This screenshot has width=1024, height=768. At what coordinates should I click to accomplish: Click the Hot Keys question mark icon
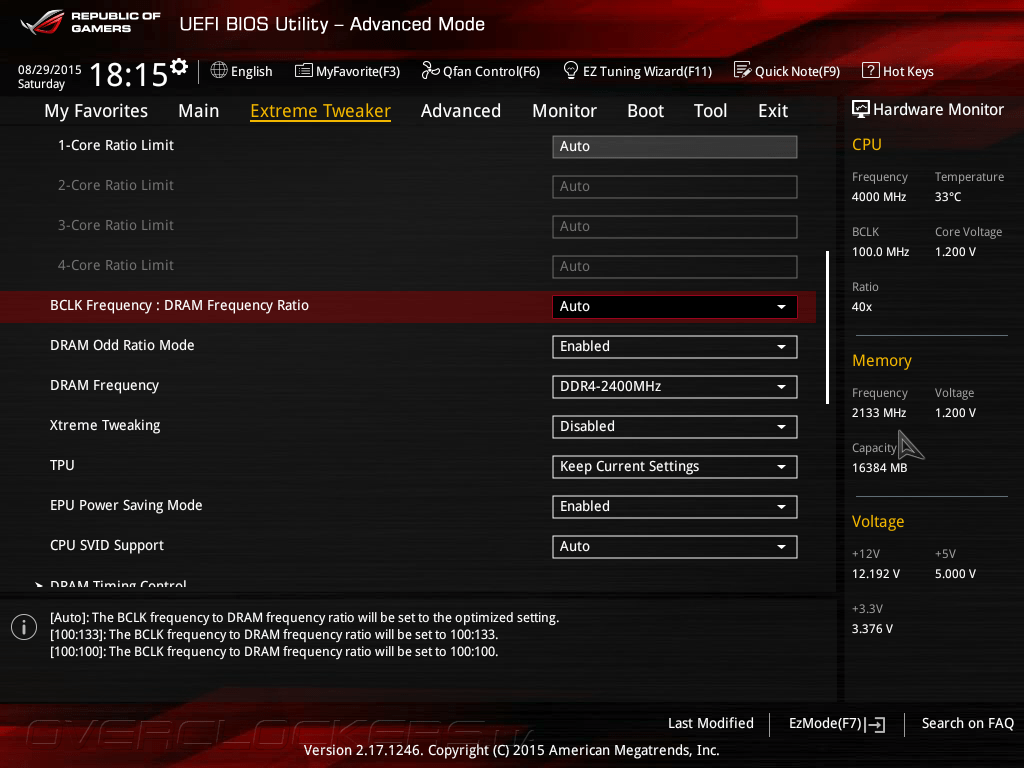tap(871, 71)
